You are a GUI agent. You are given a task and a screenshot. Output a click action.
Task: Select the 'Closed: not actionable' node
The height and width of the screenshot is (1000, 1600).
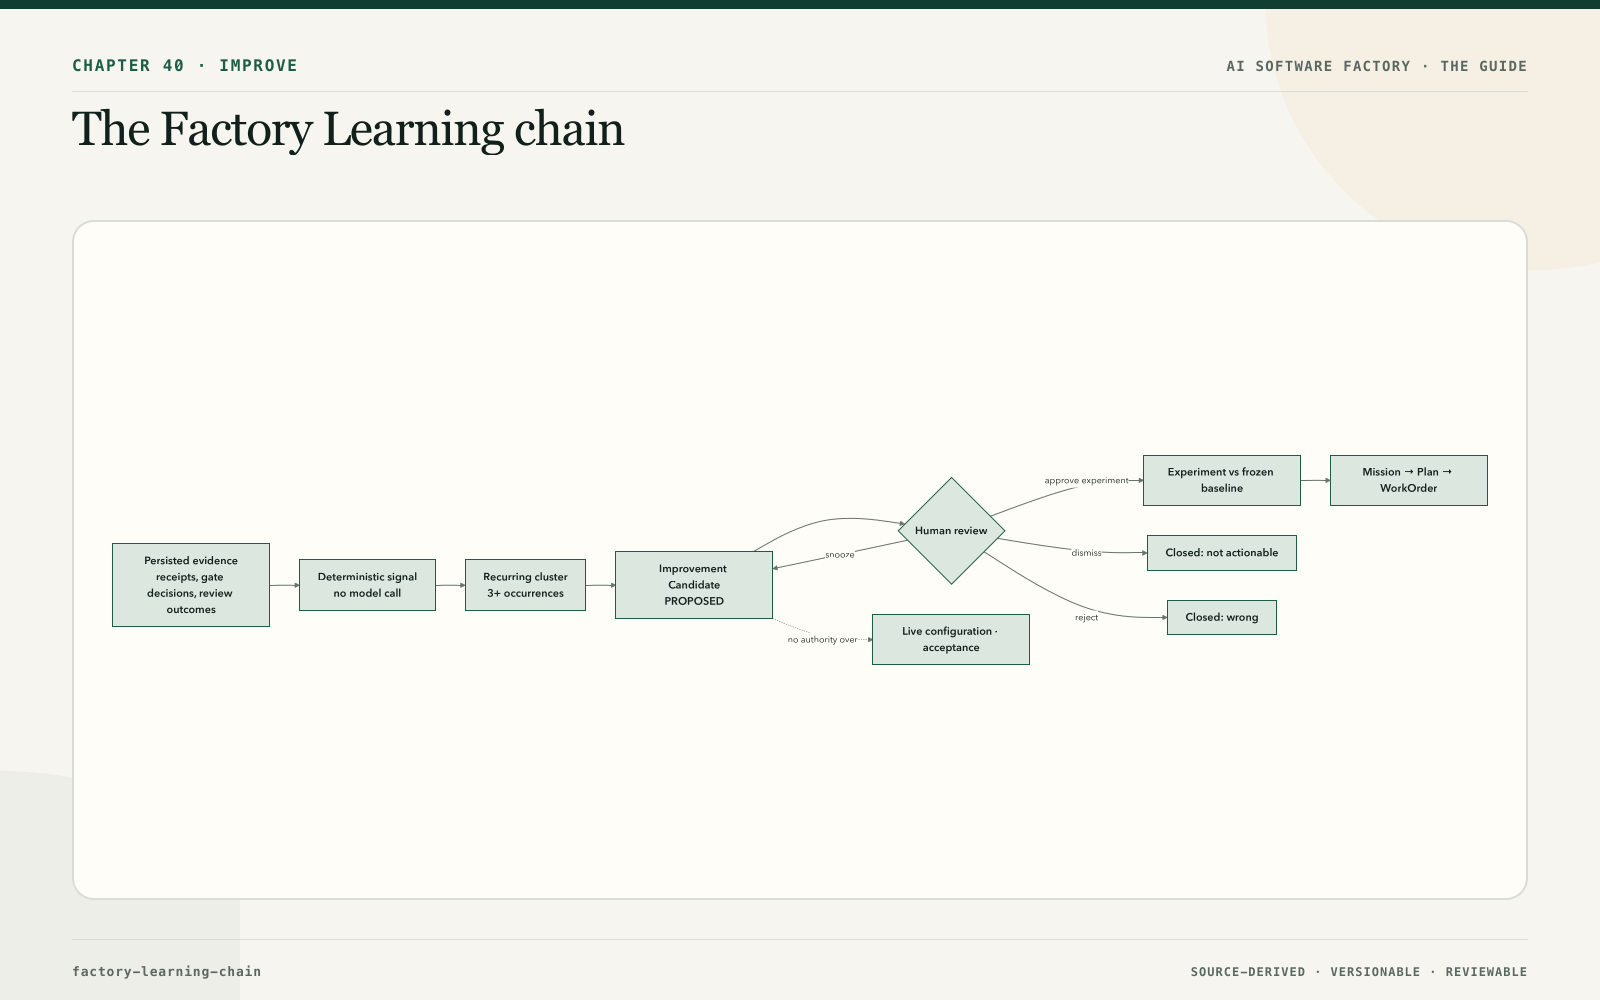pos(1222,553)
